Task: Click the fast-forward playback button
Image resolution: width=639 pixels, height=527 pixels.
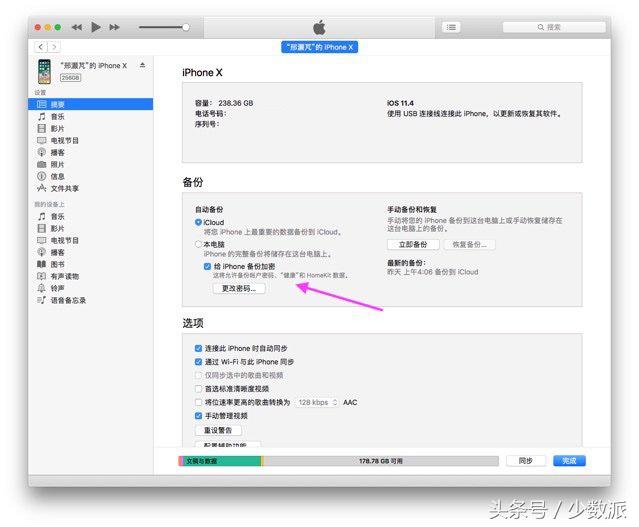Action: point(115,27)
